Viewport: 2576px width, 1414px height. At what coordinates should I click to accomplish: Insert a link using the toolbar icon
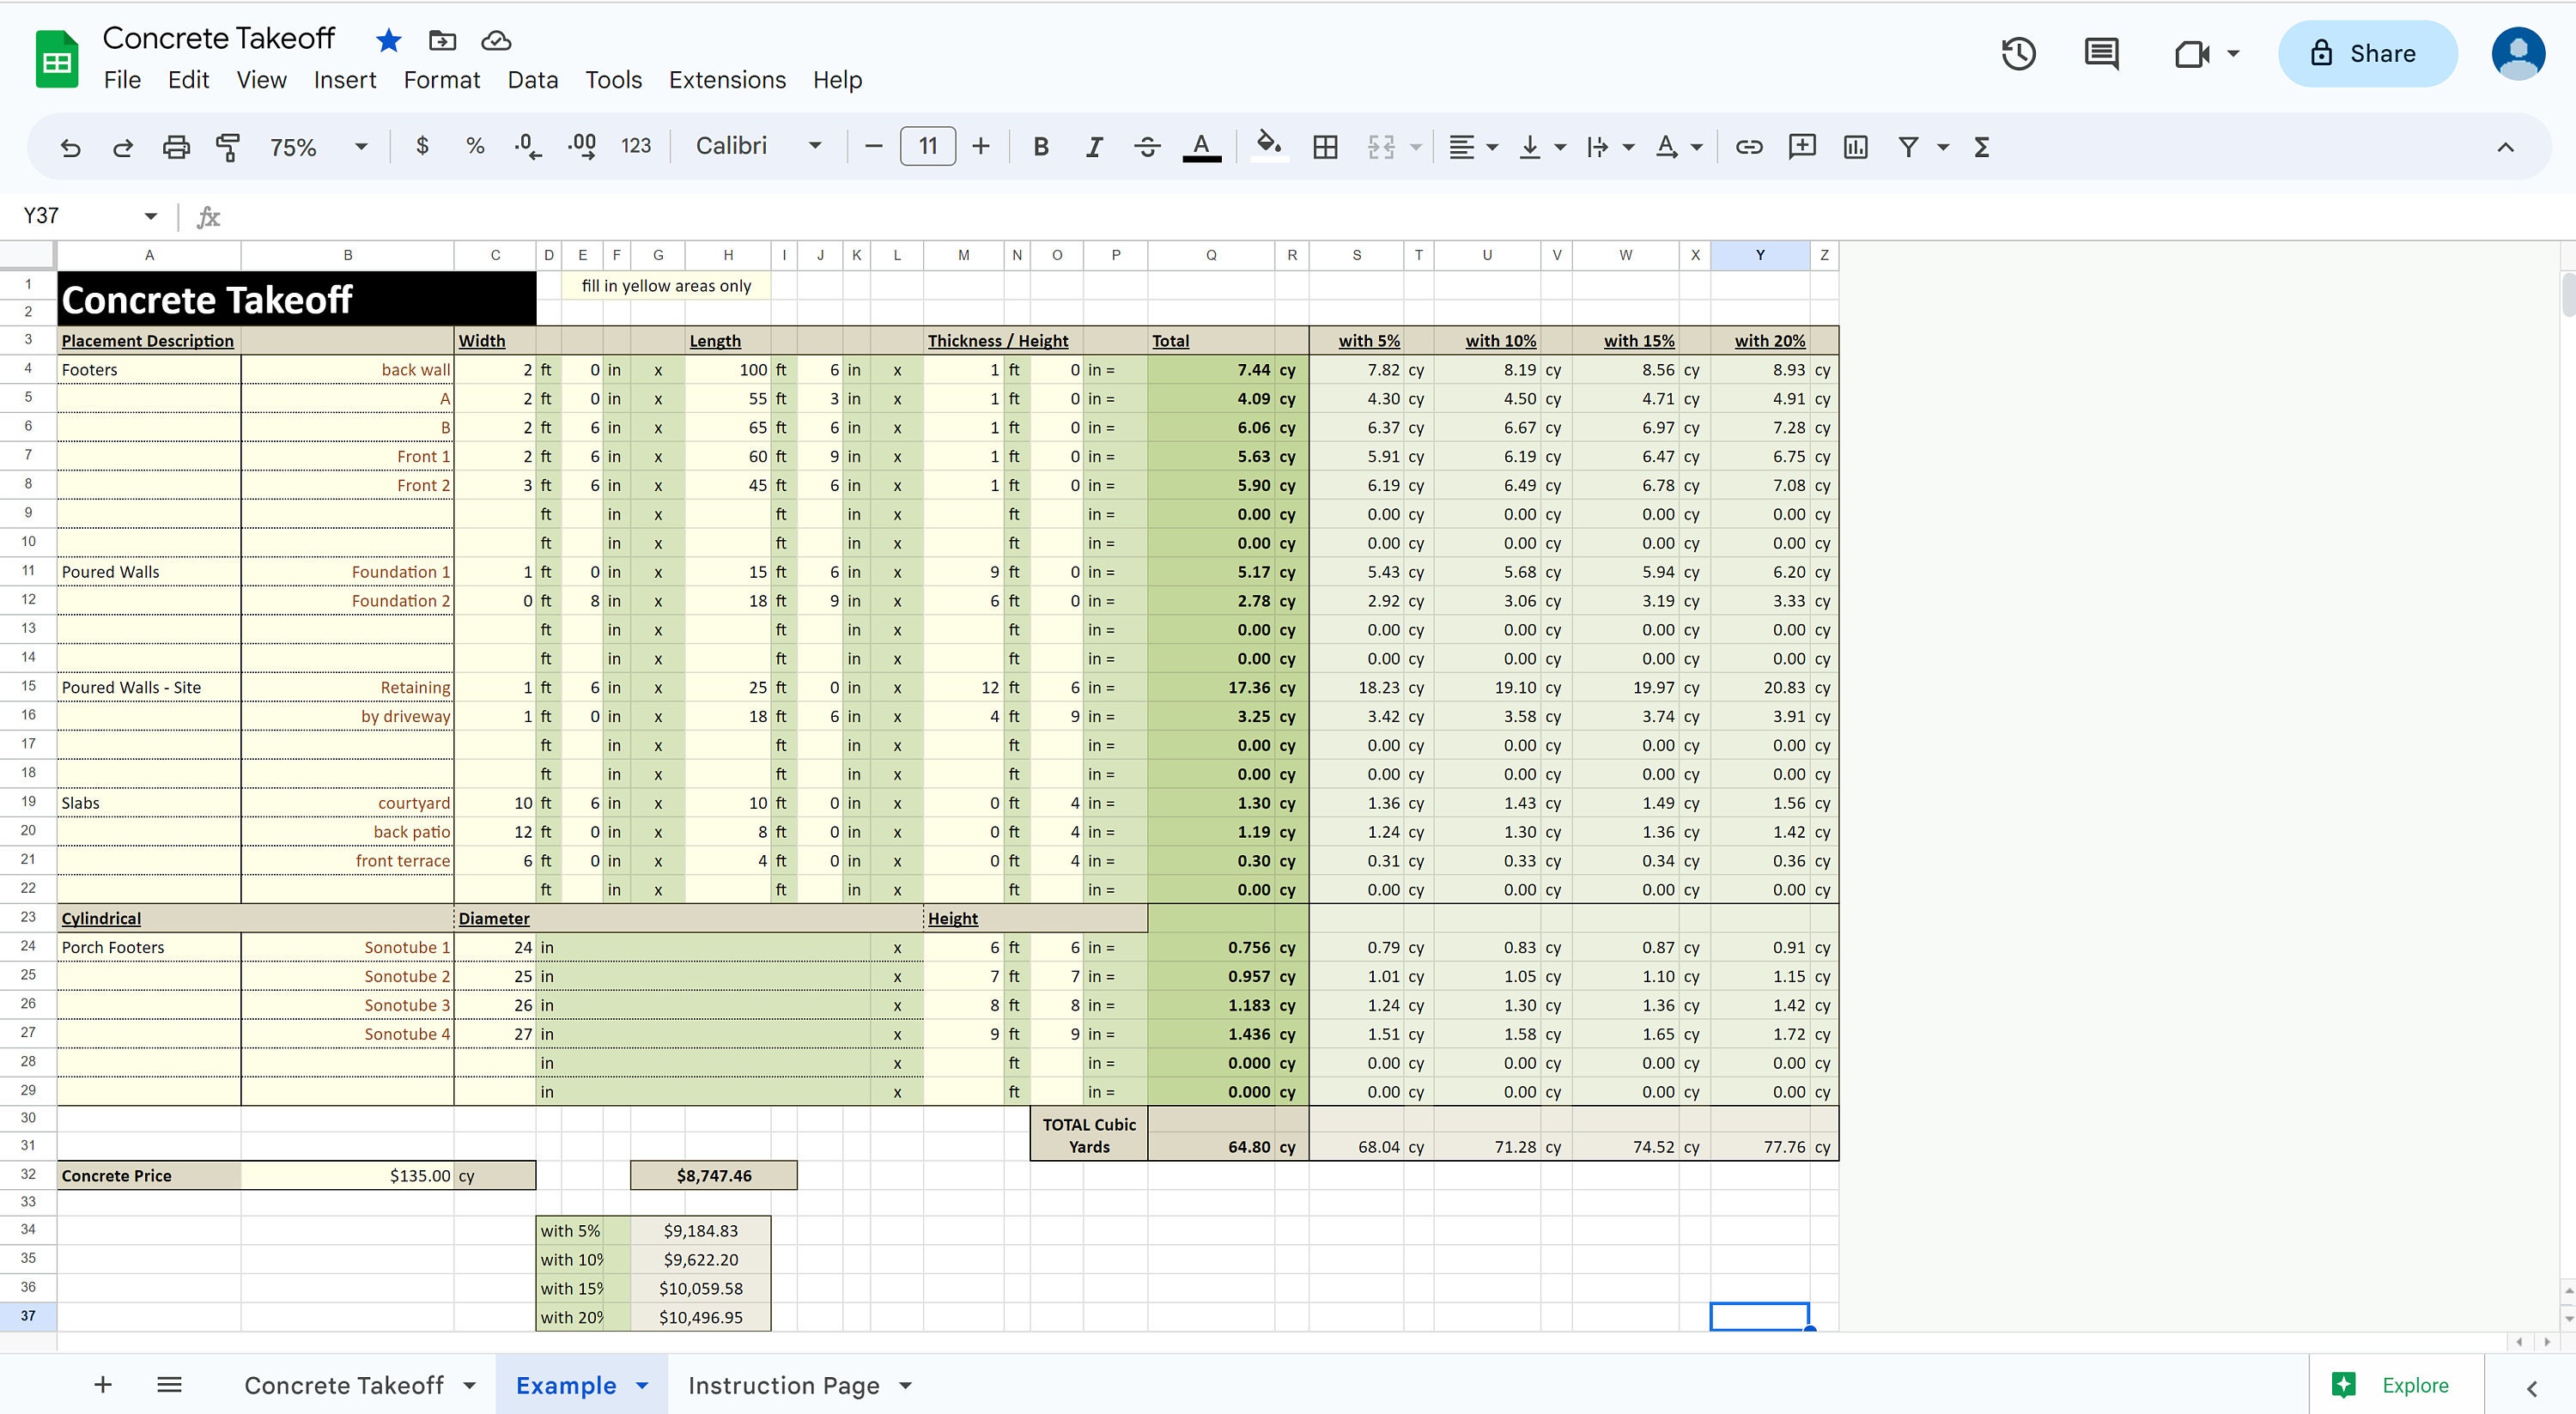(x=1749, y=147)
